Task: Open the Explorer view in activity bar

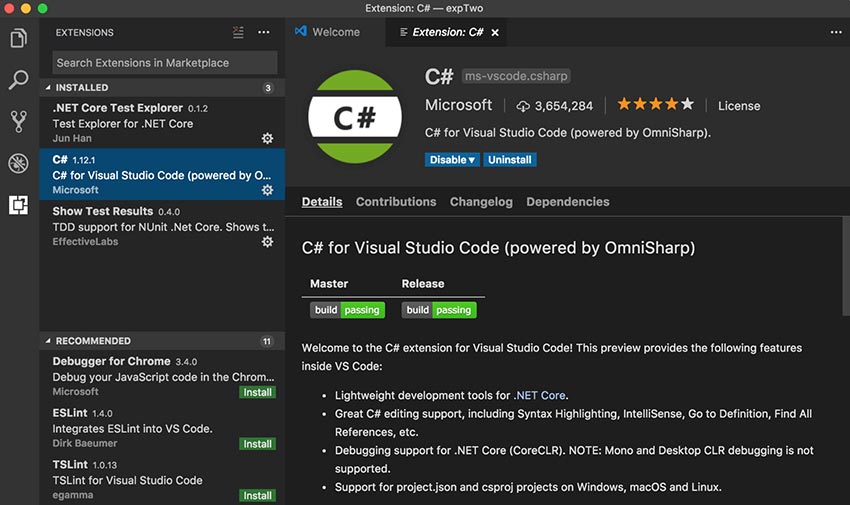Action: [18, 38]
